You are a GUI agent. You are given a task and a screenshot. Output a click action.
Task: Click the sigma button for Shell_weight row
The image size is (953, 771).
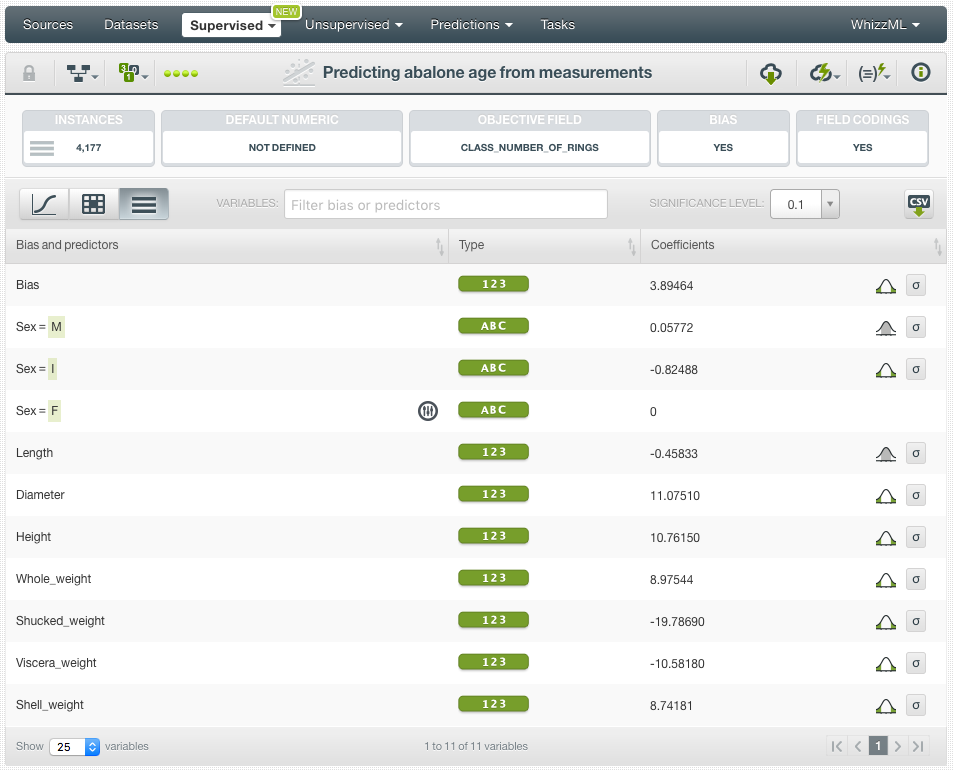coord(916,705)
